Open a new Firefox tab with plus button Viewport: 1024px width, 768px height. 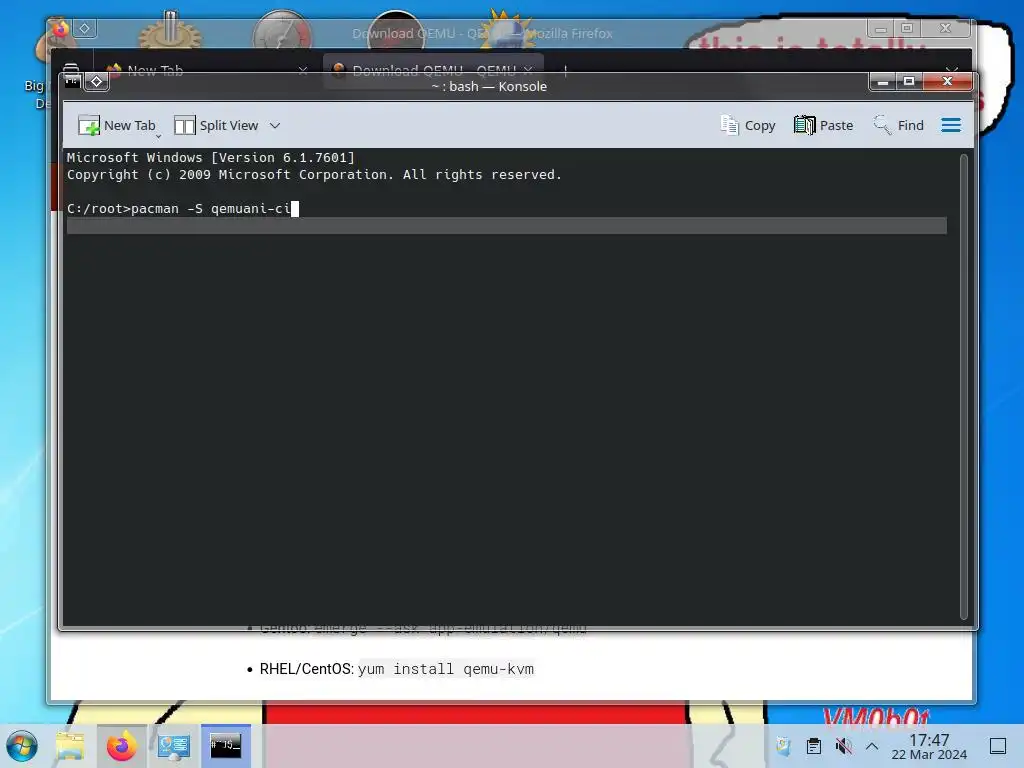coord(566,69)
